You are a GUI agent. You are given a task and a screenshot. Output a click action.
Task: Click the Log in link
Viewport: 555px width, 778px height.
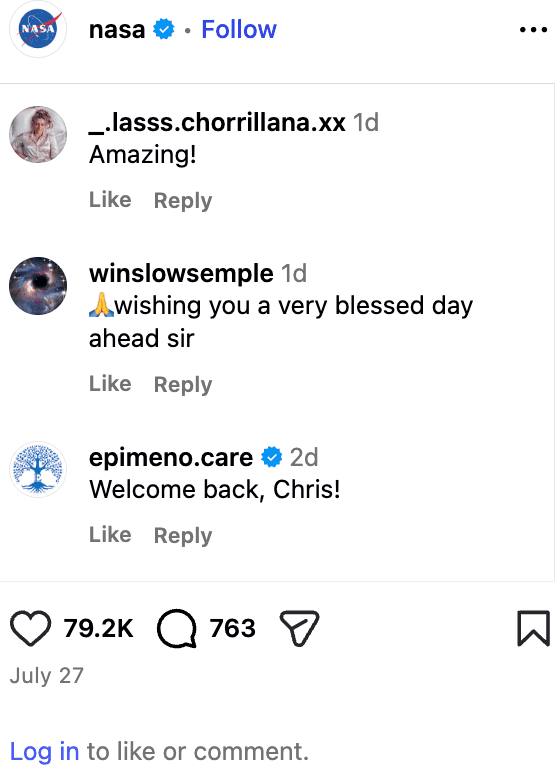44,751
